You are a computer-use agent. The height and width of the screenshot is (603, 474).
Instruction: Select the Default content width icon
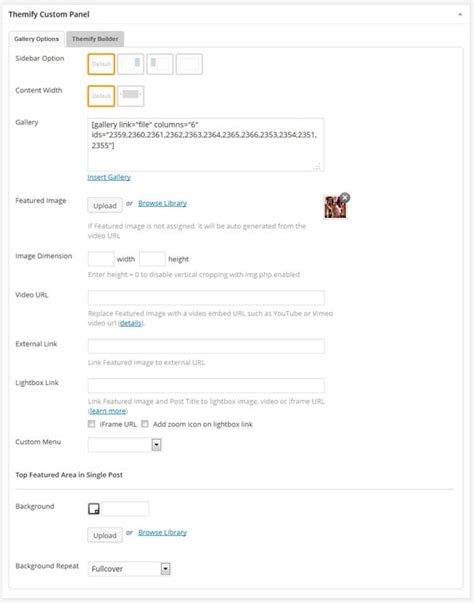(x=101, y=96)
